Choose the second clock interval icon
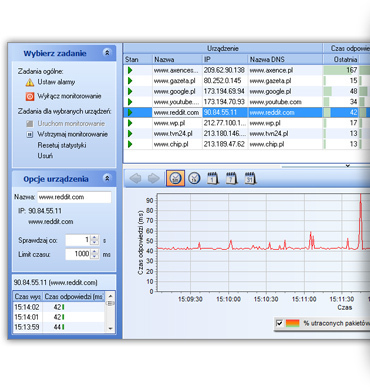Image resolution: width=370 pixels, height=387 pixels. tap(194, 178)
